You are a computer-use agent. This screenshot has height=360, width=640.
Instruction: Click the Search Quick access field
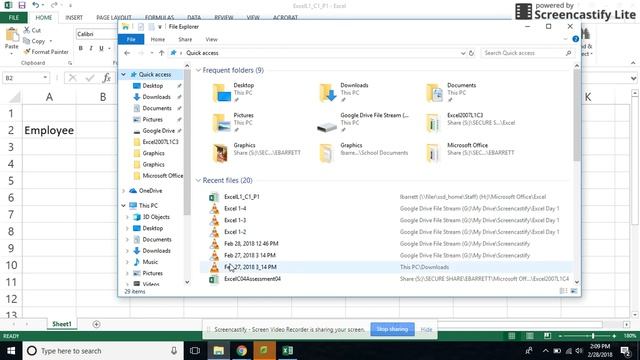coord(527,53)
